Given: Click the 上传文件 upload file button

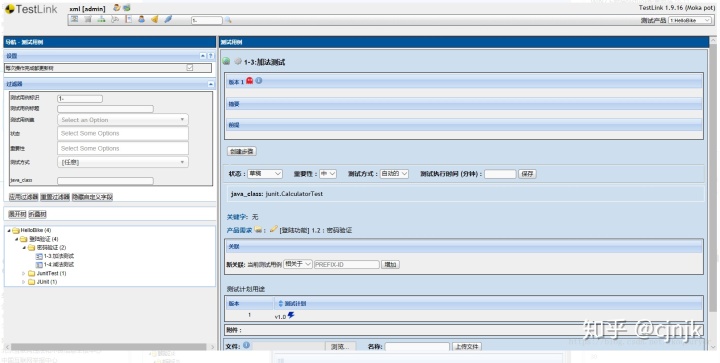Looking at the screenshot, I should 467,347.
